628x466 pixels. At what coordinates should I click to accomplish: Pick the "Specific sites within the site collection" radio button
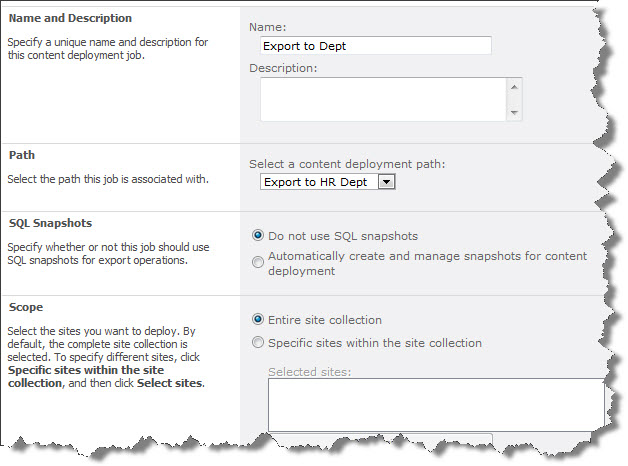[x=259, y=343]
